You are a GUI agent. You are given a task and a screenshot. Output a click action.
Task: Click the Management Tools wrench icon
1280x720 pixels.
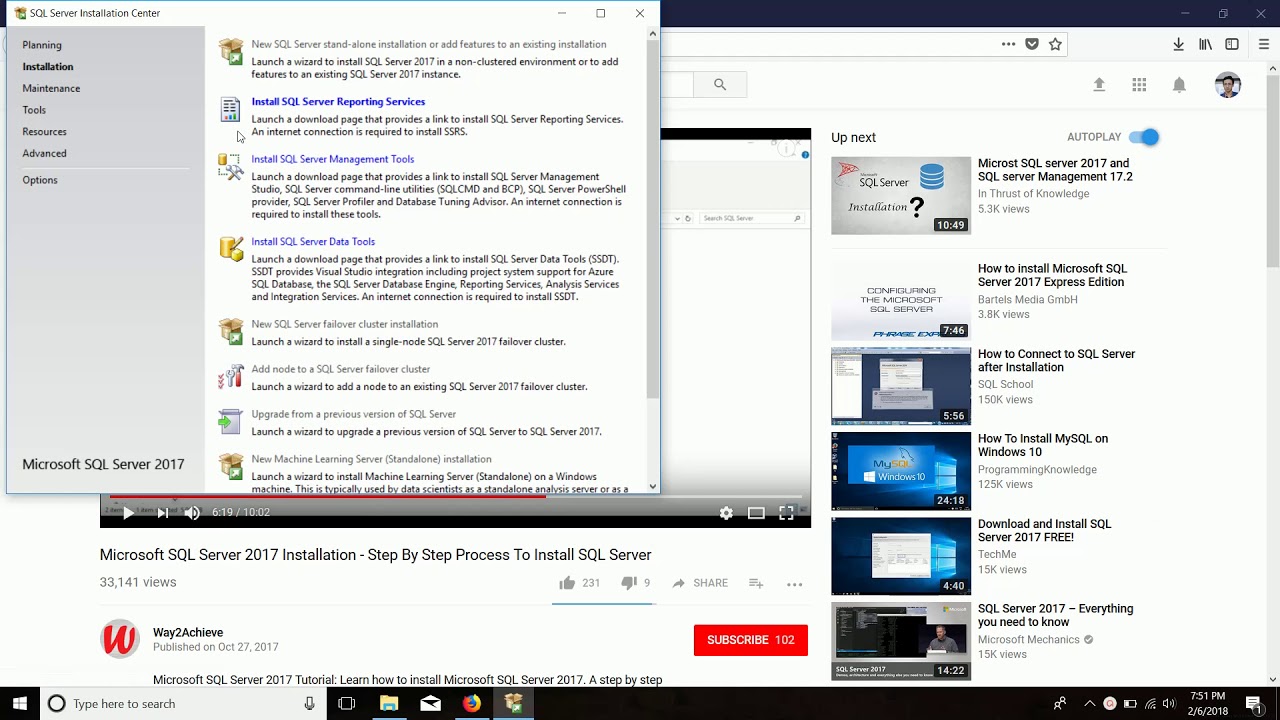[231, 167]
